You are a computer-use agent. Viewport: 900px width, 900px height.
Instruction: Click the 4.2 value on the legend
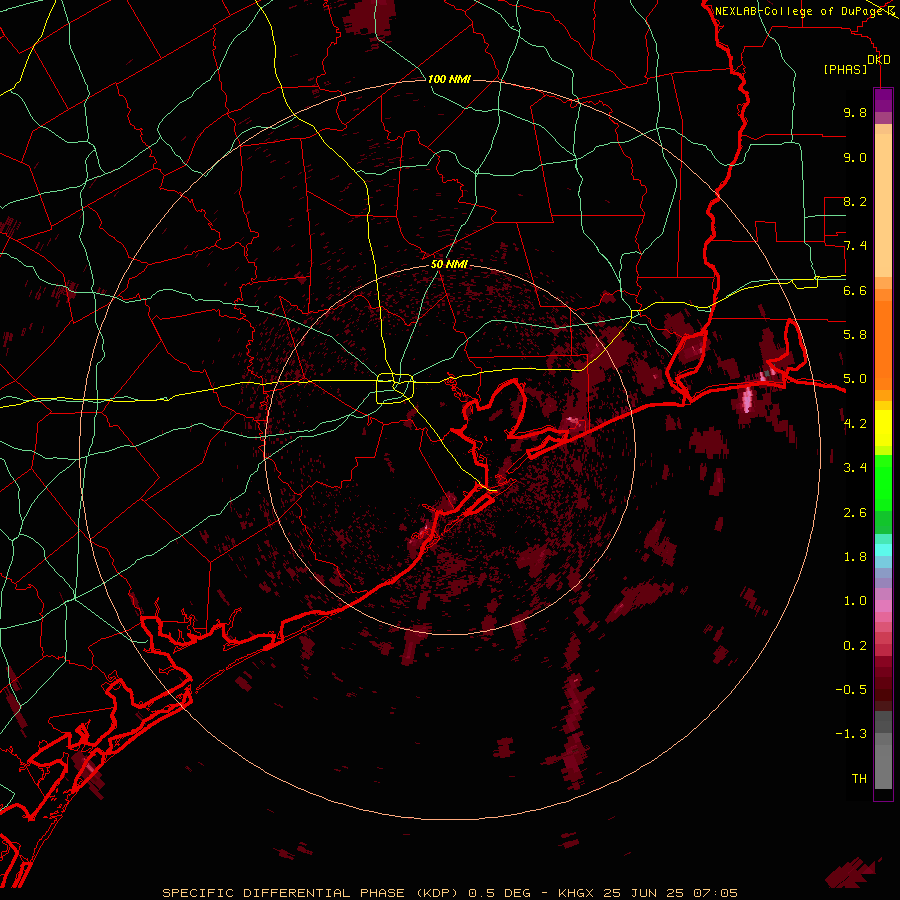point(855,424)
